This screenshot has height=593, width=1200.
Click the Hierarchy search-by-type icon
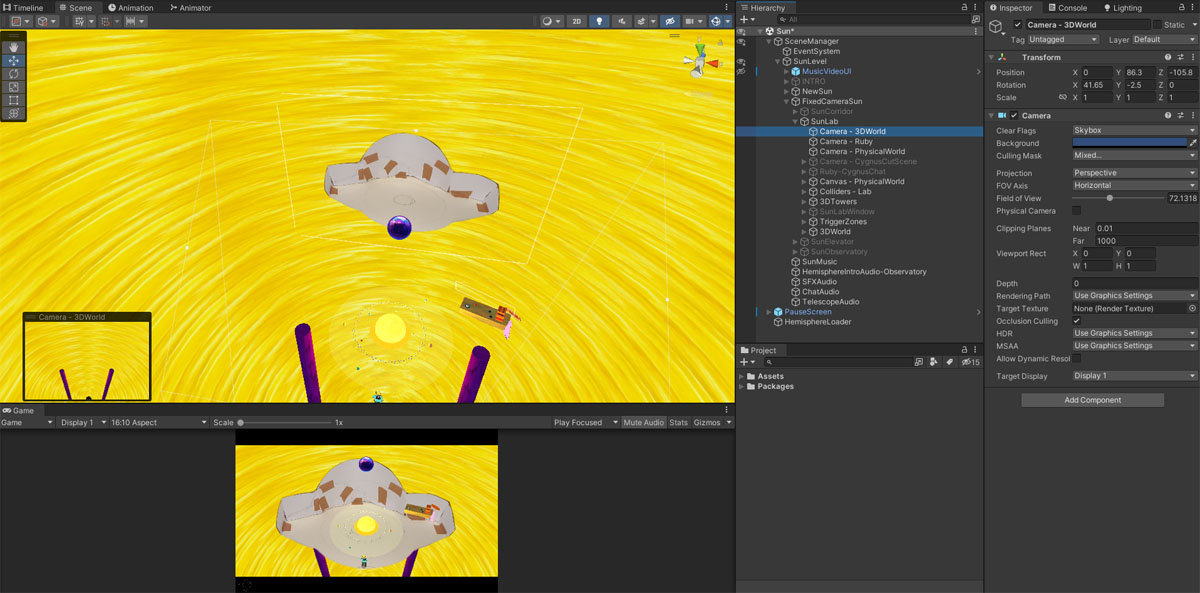[x=976, y=19]
